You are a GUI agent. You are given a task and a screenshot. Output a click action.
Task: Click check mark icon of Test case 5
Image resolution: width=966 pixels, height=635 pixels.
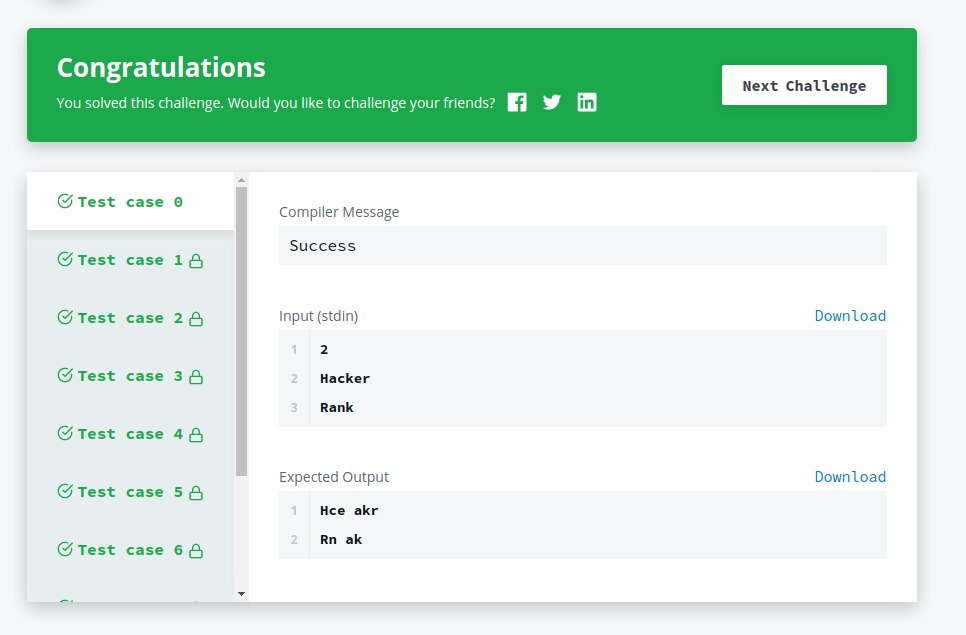tap(65, 490)
